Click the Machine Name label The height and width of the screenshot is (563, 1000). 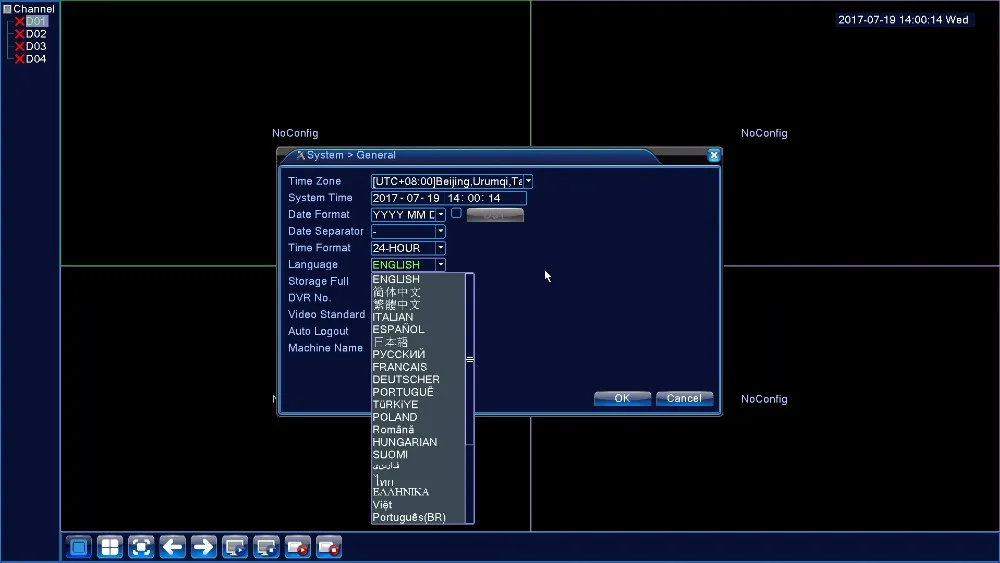tap(325, 348)
